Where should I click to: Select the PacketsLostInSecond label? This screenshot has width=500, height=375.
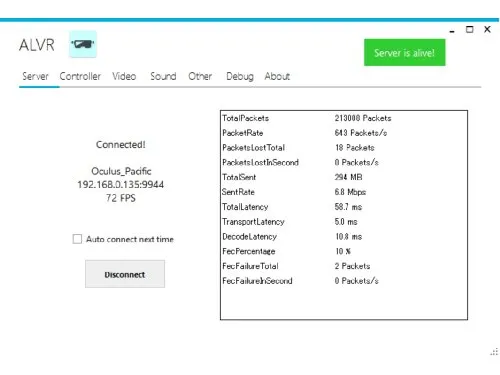[x=260, y=162]
